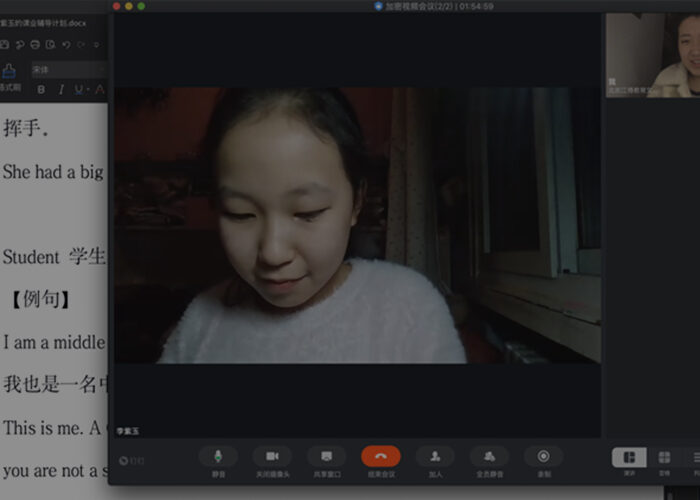700x500 pixels.
Task: Toggle Bold formatting in the document window
Action: click(41, 90)
